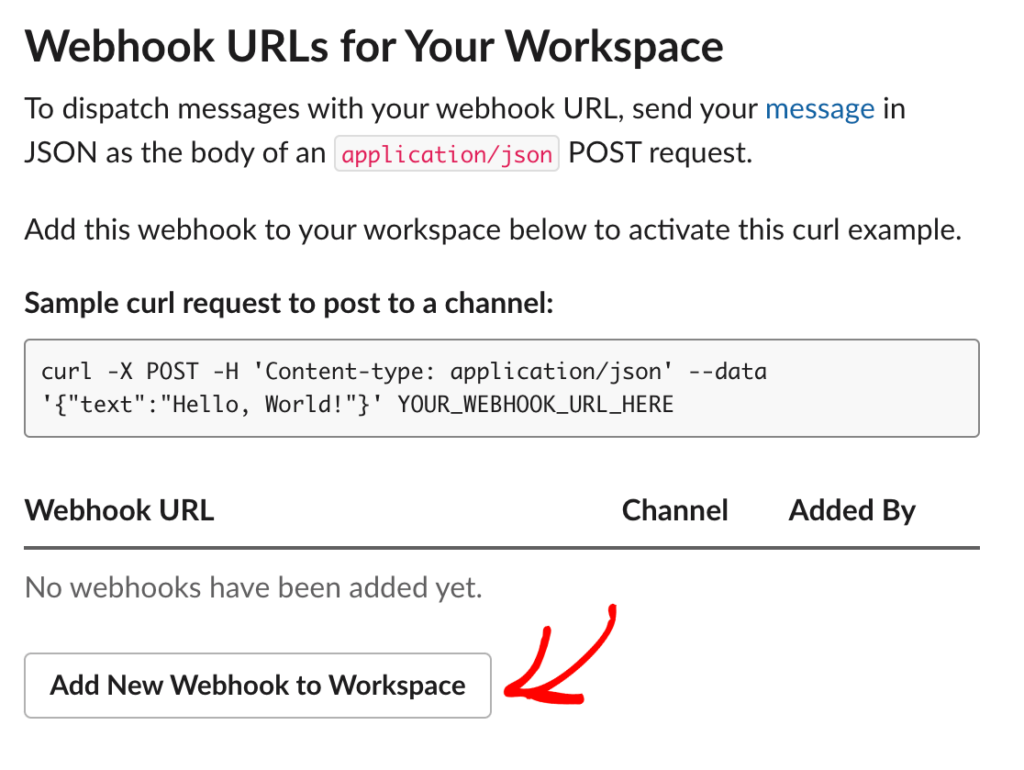Select the application/json code snippet
The height and width of the screenshot is (770, 1024).
tap(446, 153)
